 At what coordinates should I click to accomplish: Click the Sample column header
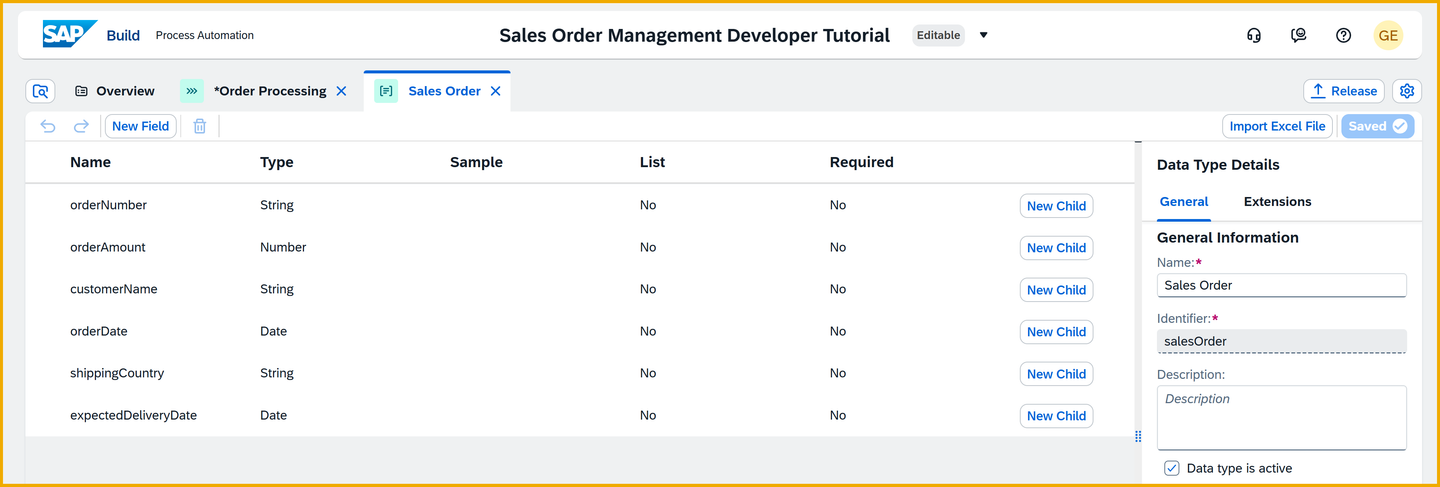click(476, 162)
